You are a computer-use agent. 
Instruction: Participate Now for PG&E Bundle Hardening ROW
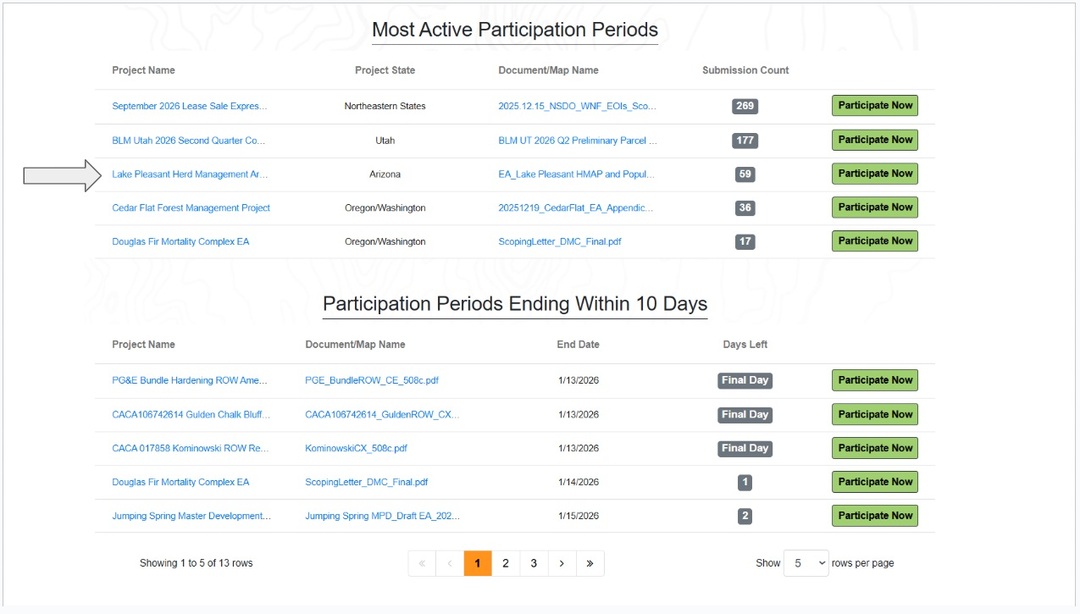875,381
